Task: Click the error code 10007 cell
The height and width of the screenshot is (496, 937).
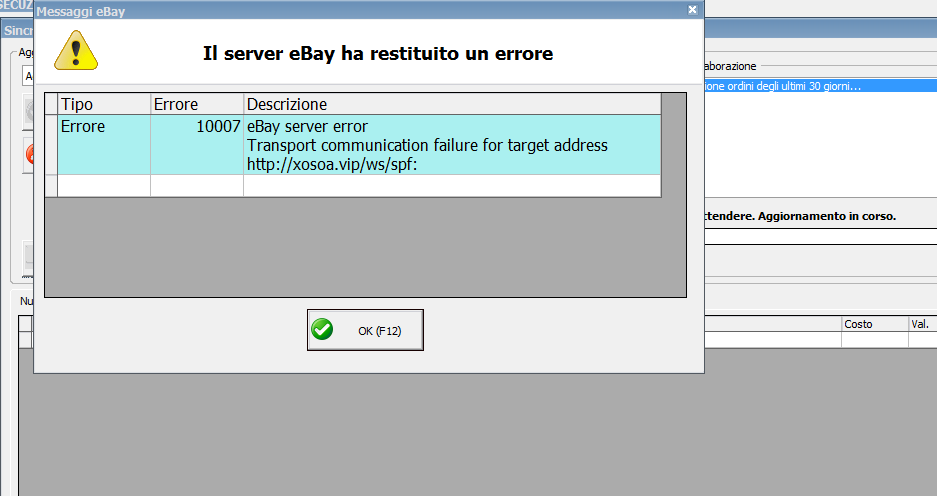Action: 197,145
